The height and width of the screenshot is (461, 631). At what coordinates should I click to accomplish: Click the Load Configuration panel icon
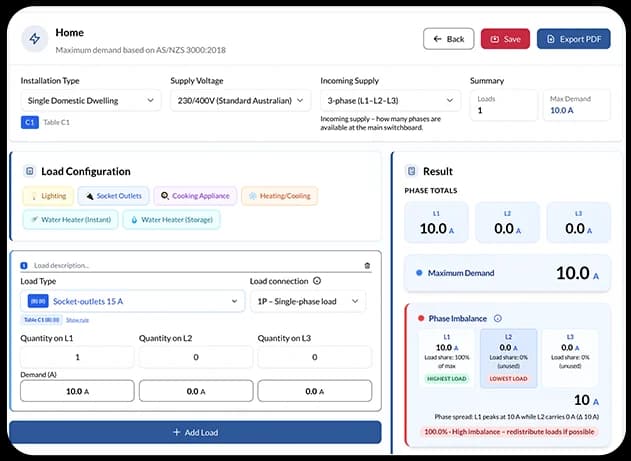[x=29, y=171]
